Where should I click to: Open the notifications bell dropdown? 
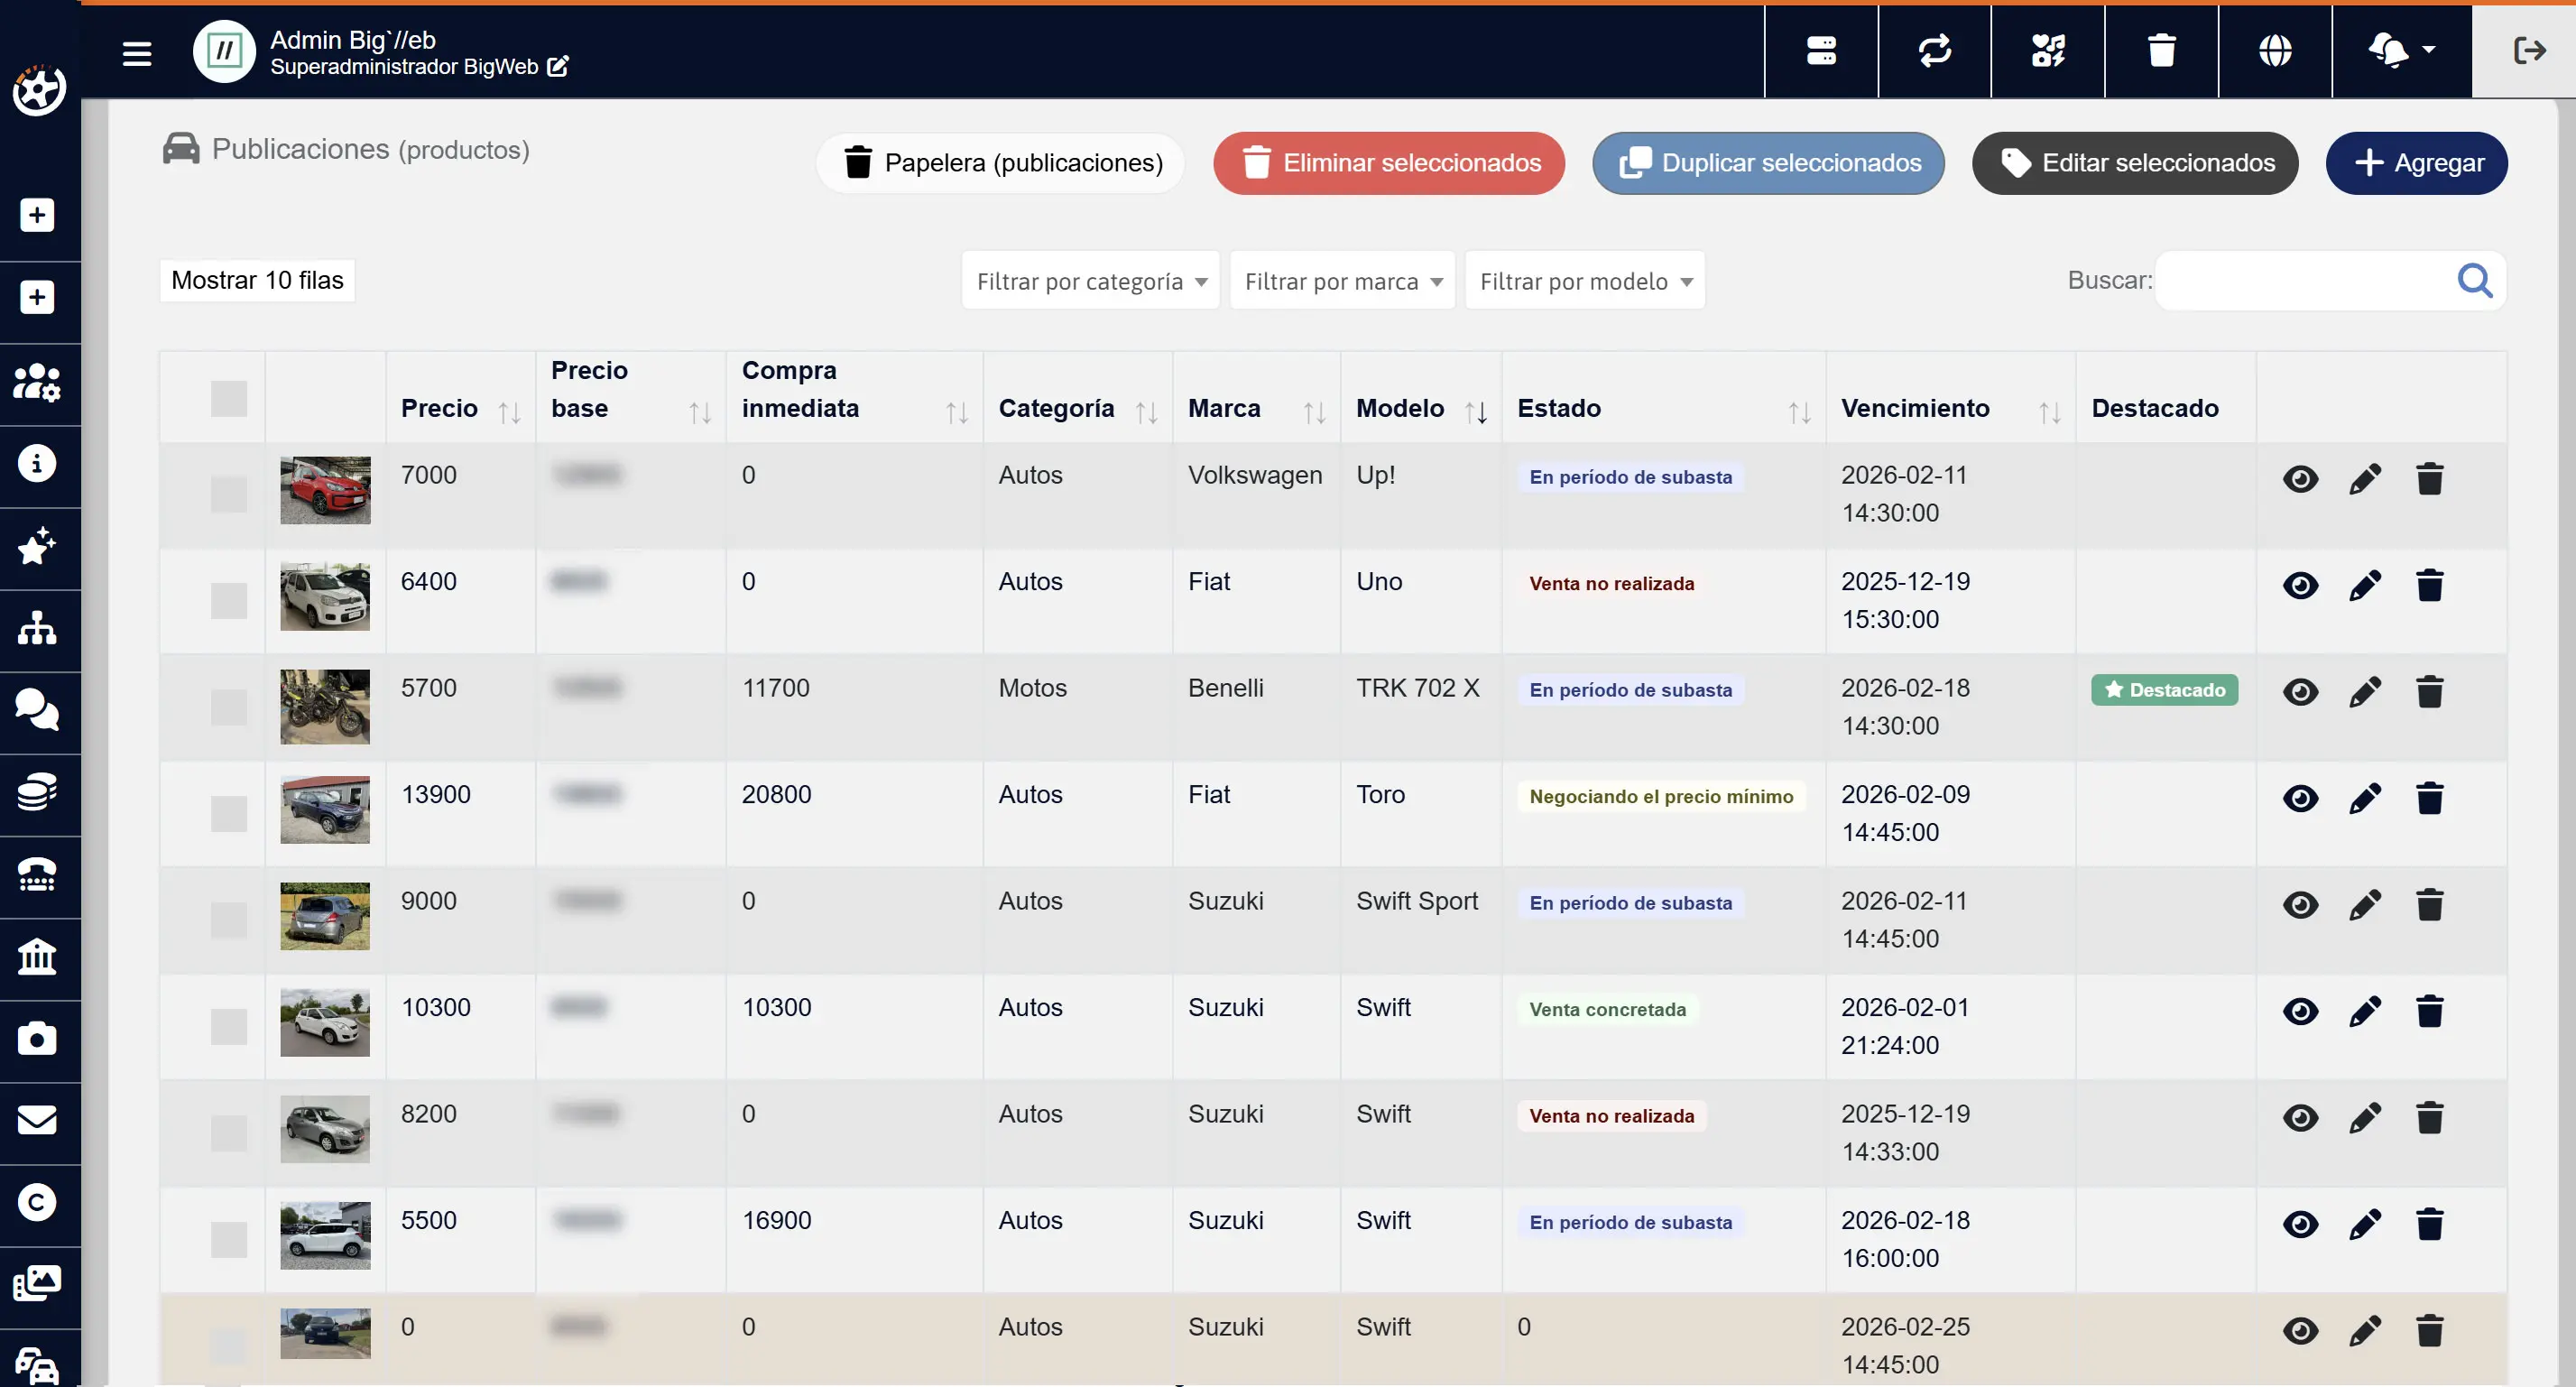click(x=2400, y=50)
